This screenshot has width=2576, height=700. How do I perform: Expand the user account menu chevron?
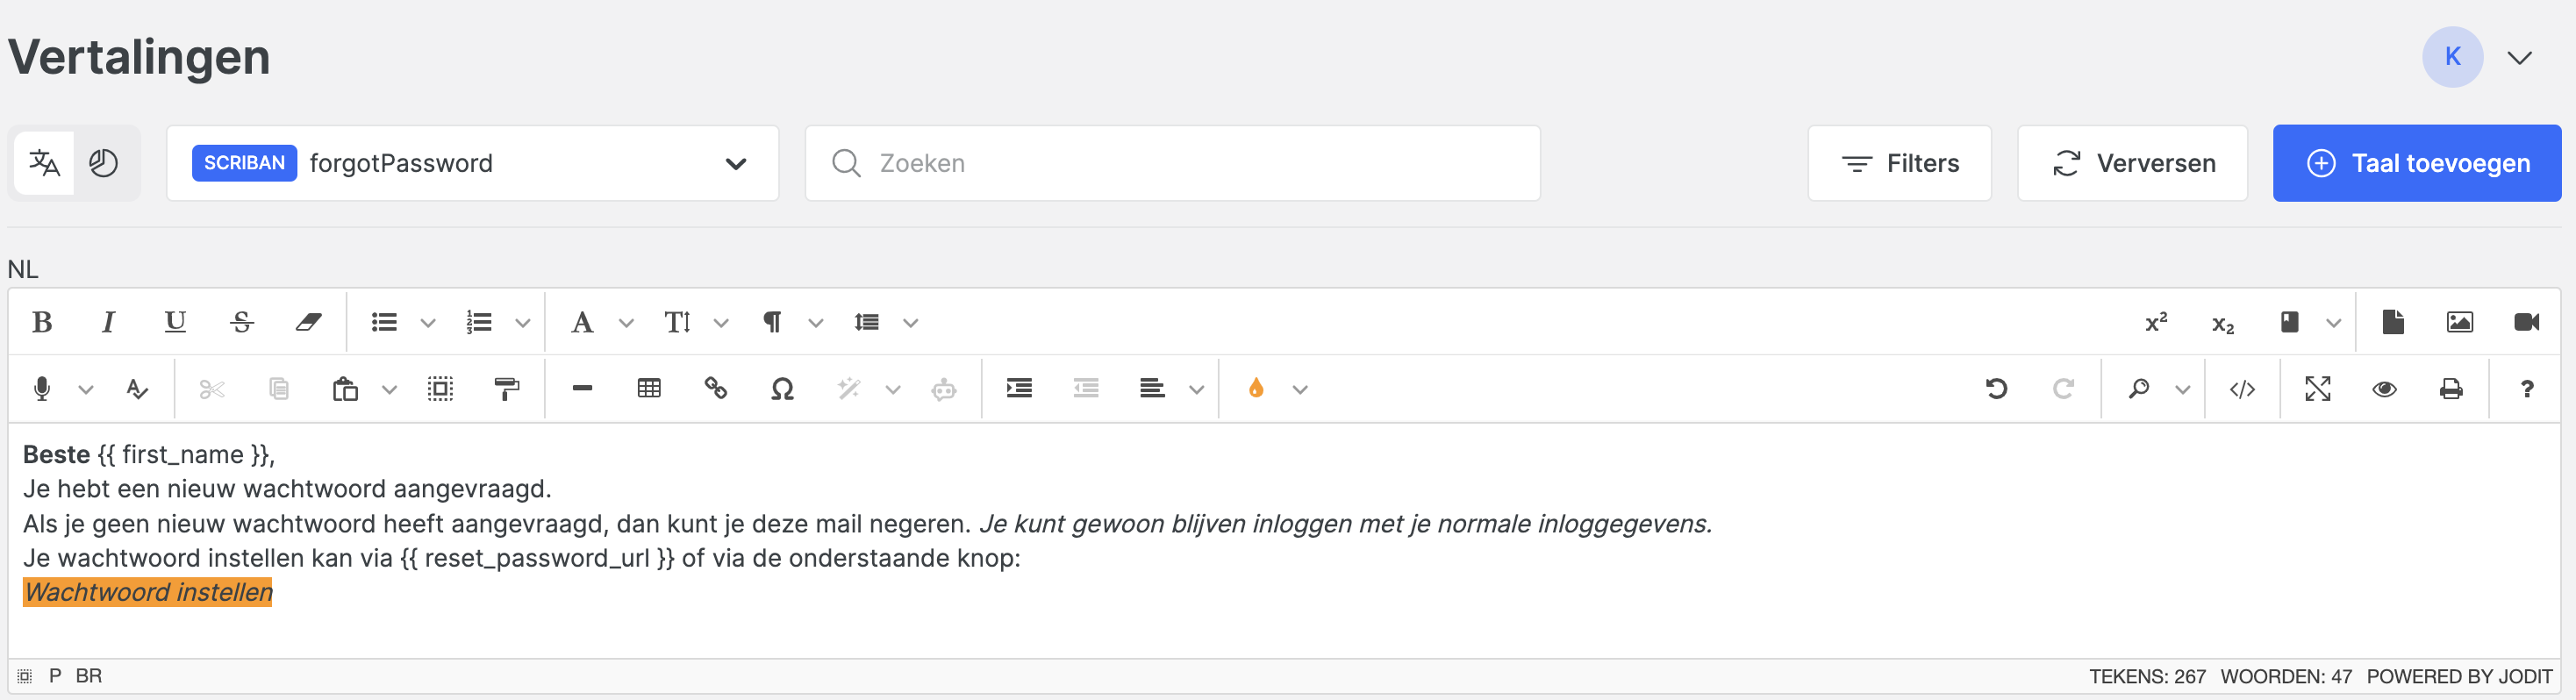pyautogui.click(x=2520, y=58)
